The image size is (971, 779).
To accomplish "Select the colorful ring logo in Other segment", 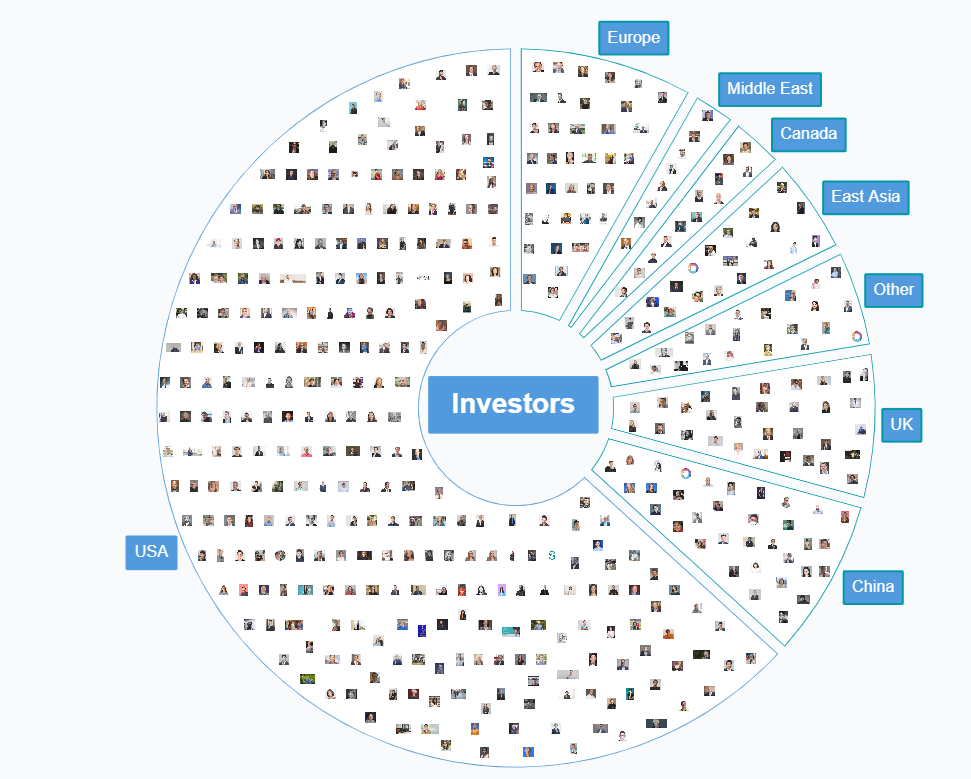I will [x=856, y=335].
